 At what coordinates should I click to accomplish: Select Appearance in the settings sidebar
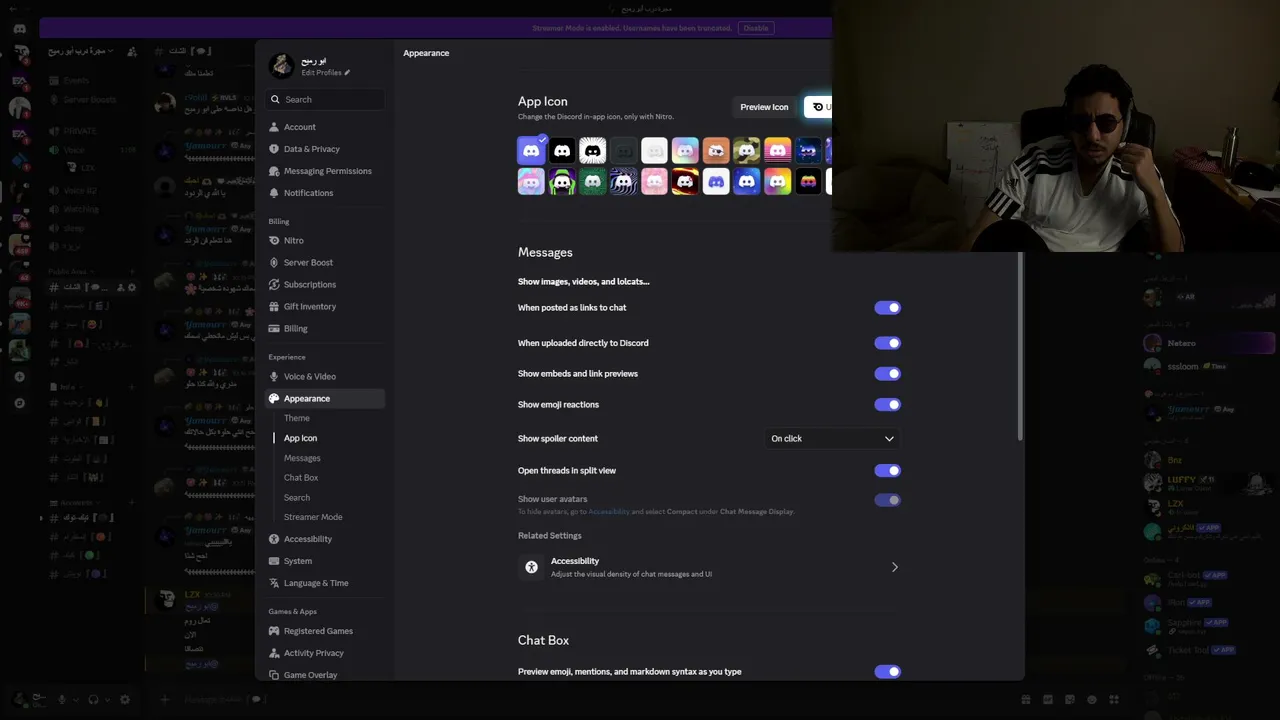[325, 399]
